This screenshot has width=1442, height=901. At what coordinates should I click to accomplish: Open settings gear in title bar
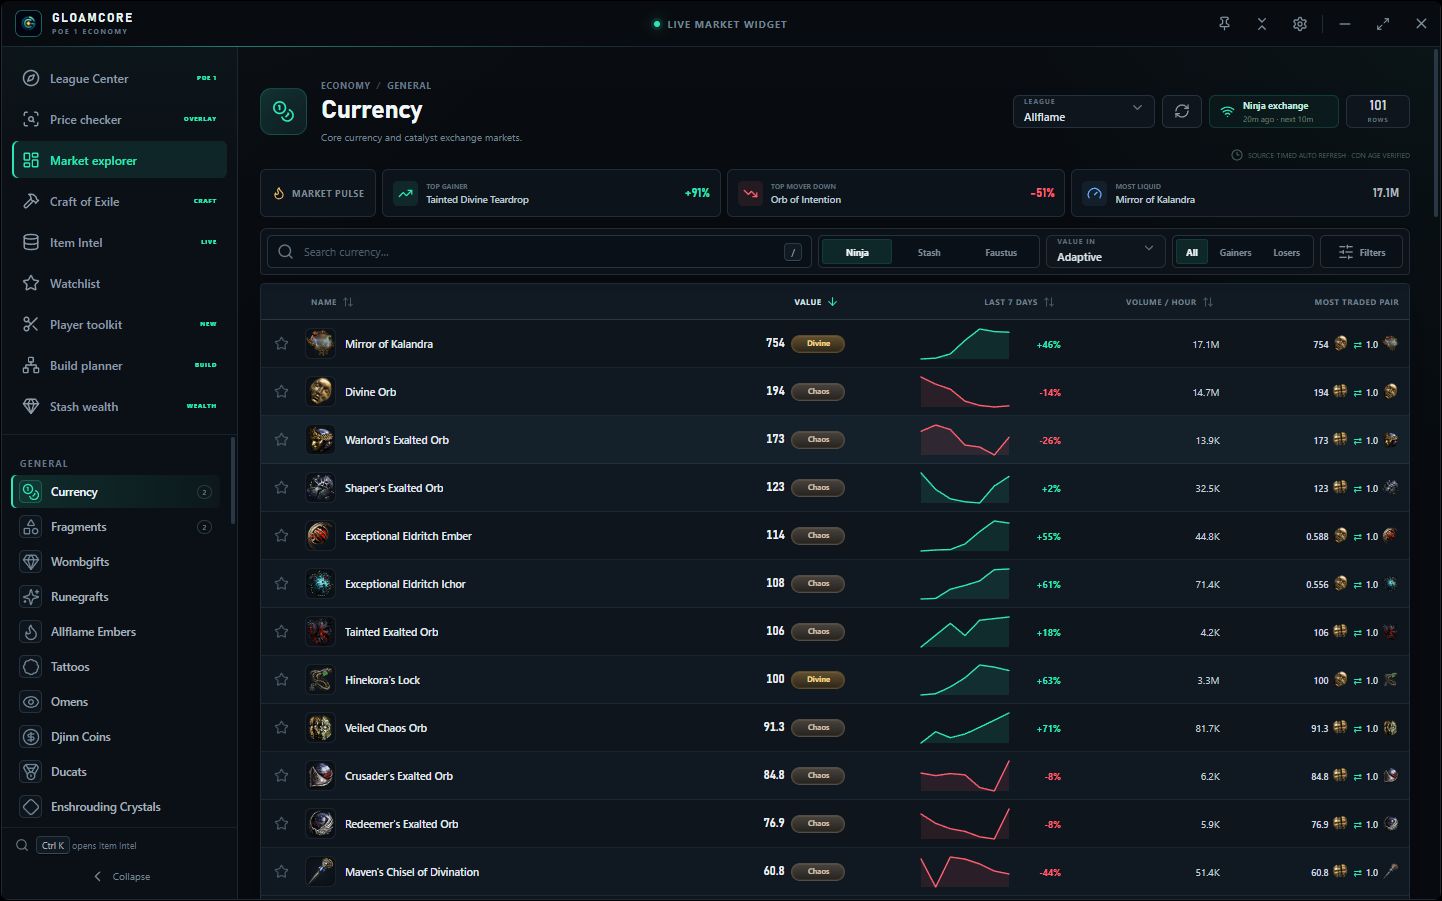click(1300, 24)
